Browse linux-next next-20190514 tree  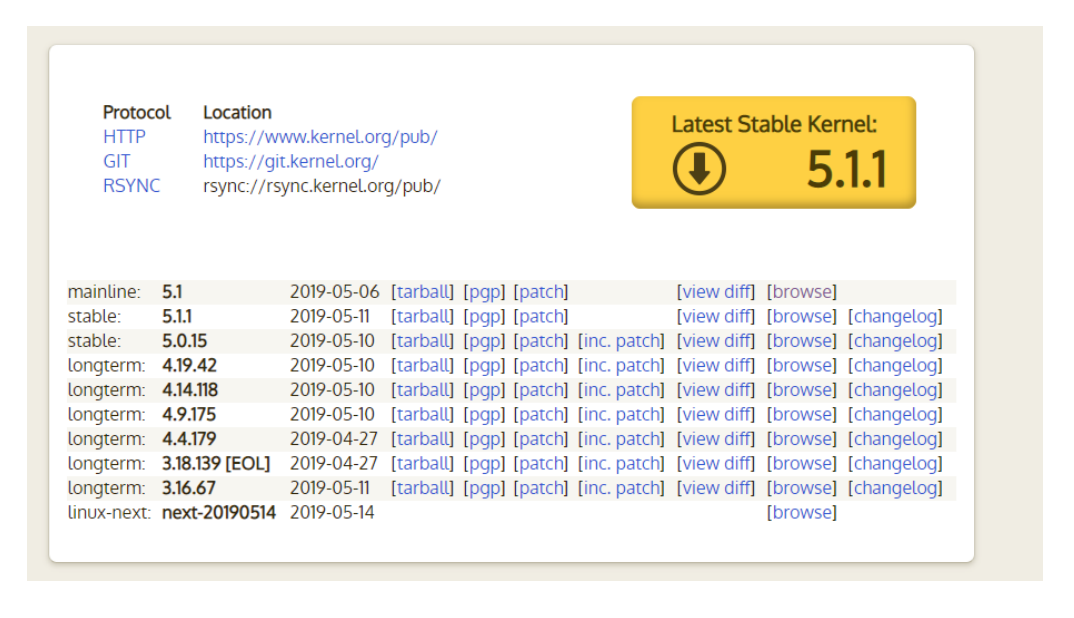pyautogui.click(x=801, y=512)
